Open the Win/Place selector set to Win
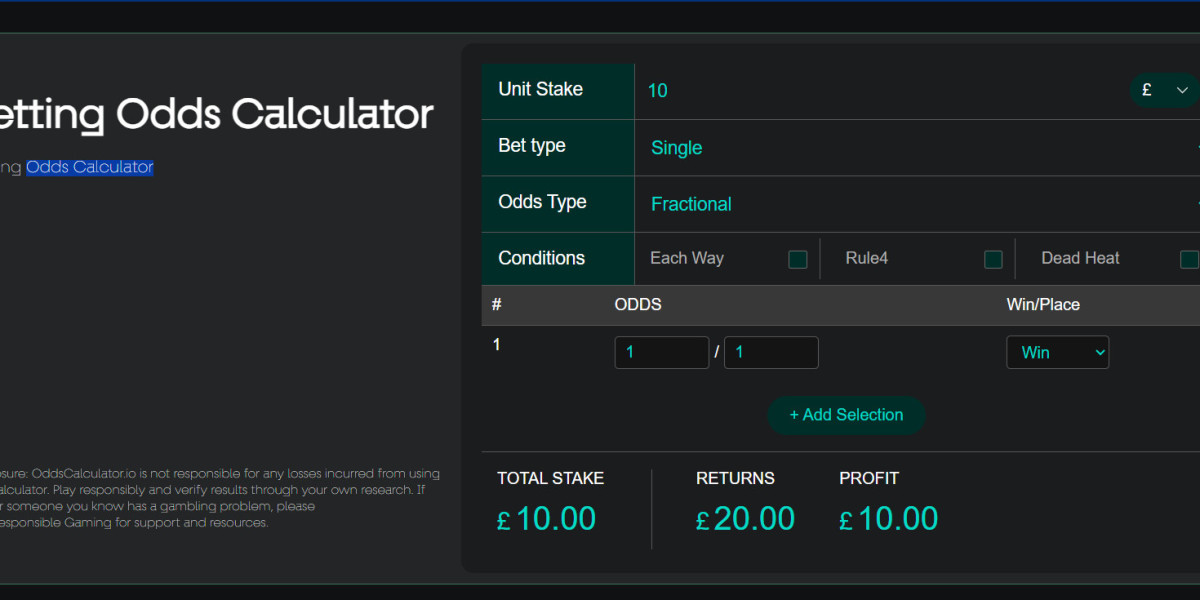The height and width of the screenshot is (600, 1200). coord(1057,352)
